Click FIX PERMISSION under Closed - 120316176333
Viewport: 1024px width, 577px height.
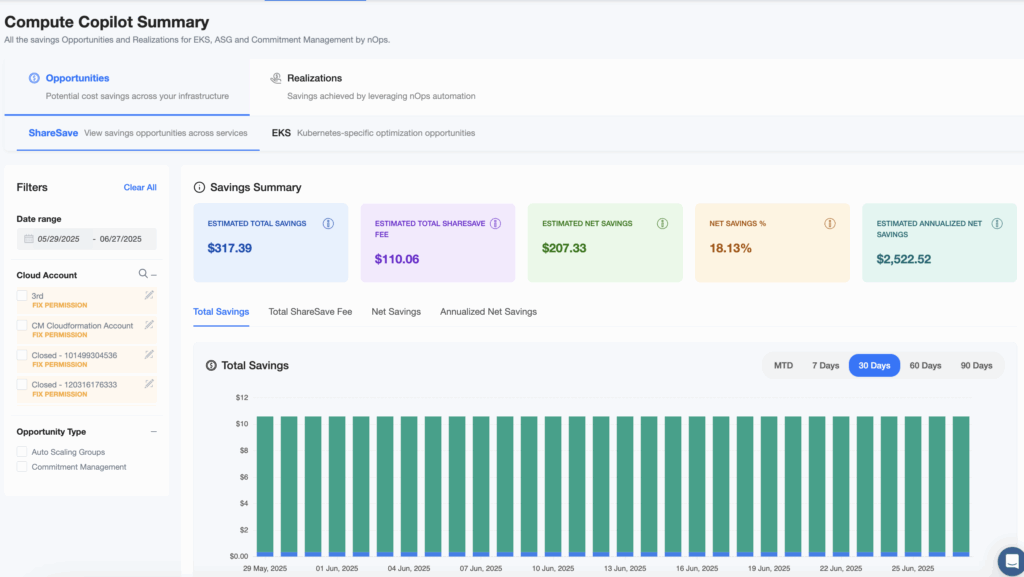[59, 394]
